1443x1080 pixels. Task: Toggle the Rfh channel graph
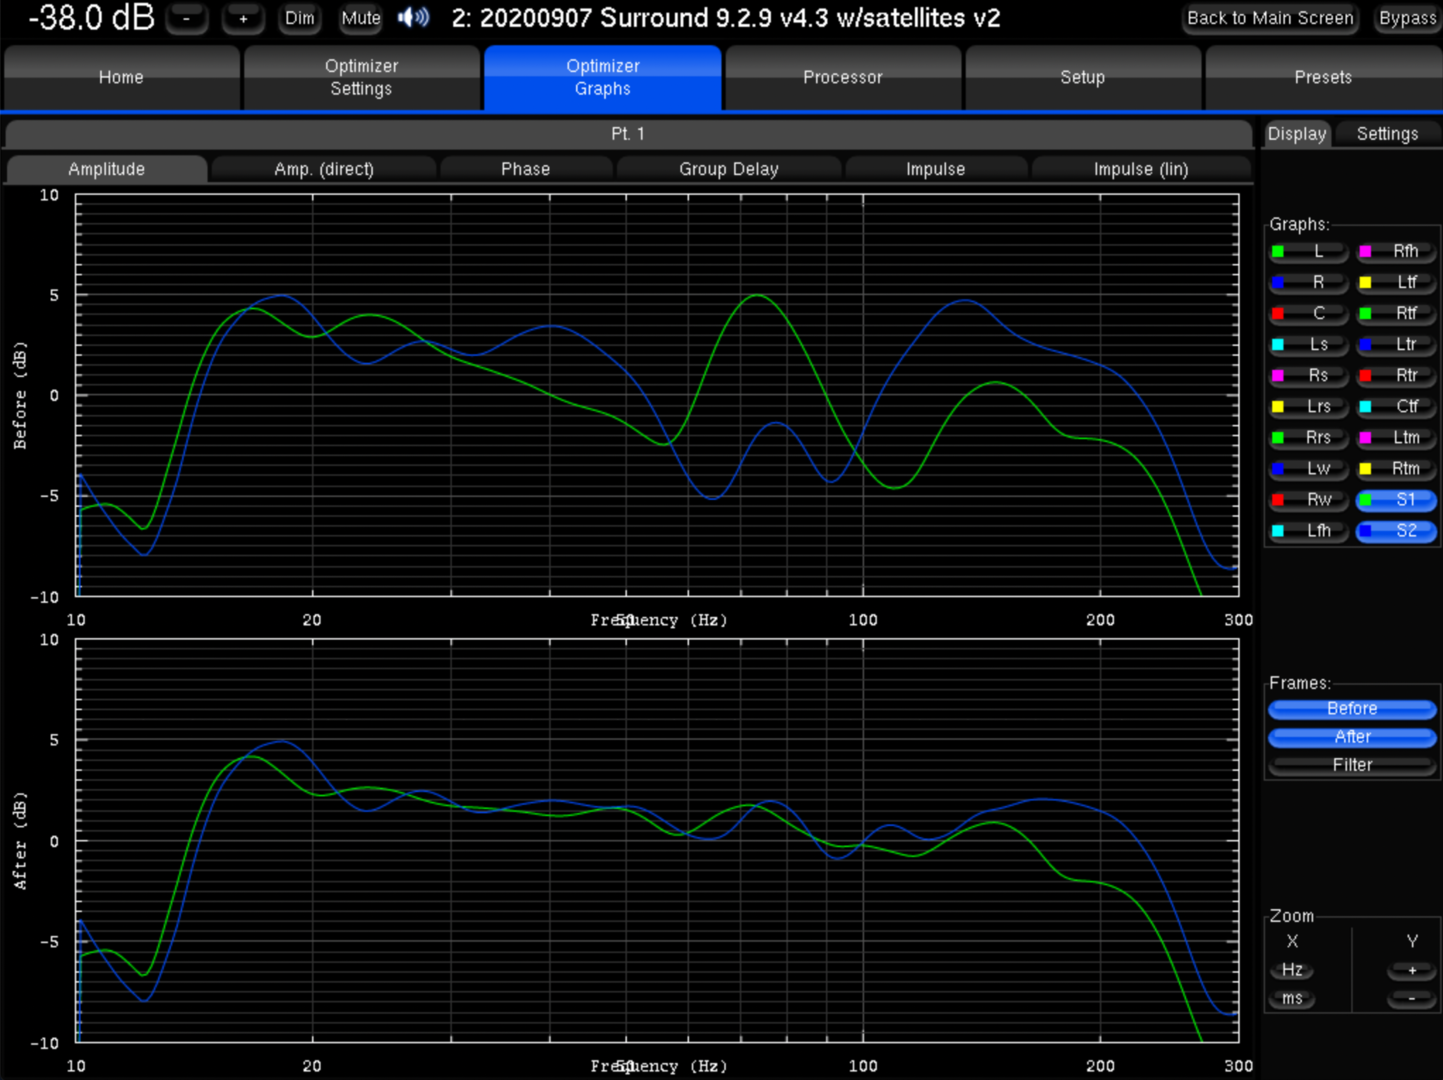tap(1396, 251)
